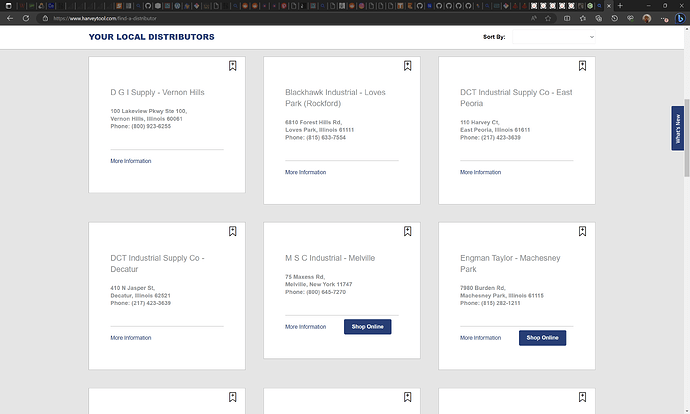Bookmark the Blackhawk Industrial - Loves Park card
The width and height of the screenshot is (690, 414).
click(x=407, y=66)
